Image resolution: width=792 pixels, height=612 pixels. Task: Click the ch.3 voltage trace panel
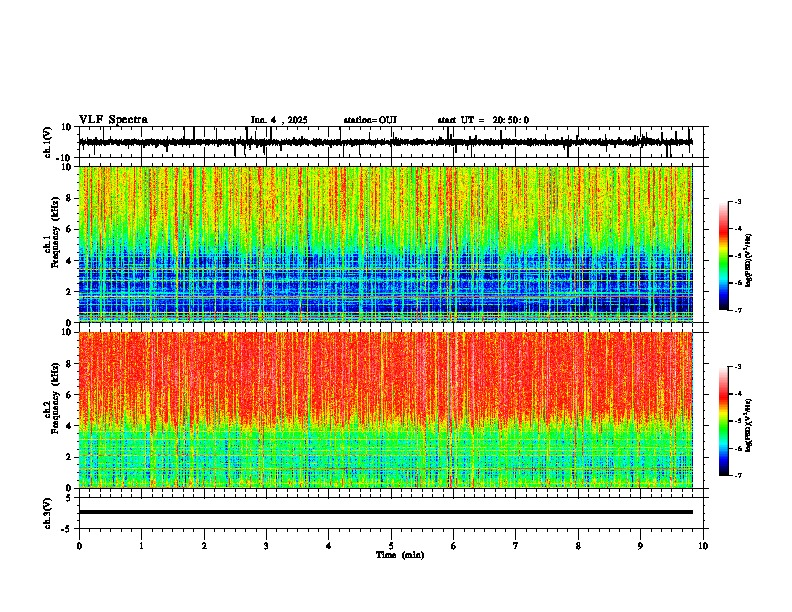click(x=393, y=513)
